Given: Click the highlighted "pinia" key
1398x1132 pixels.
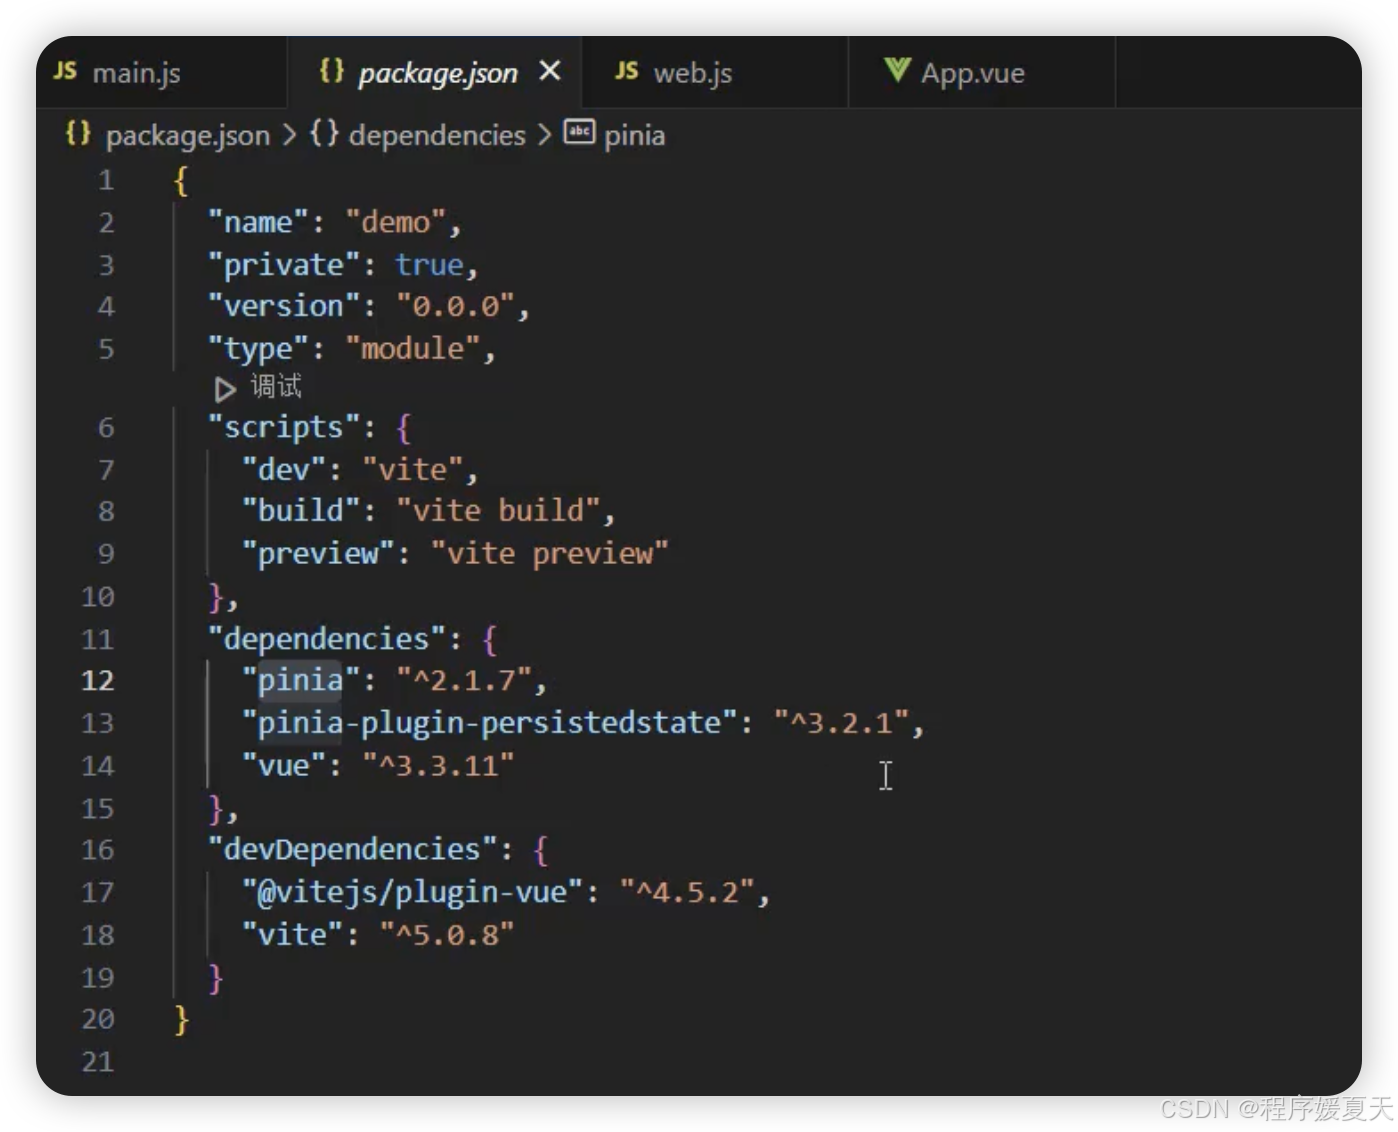Looking at the screenshot, I should tap(300, 681).
